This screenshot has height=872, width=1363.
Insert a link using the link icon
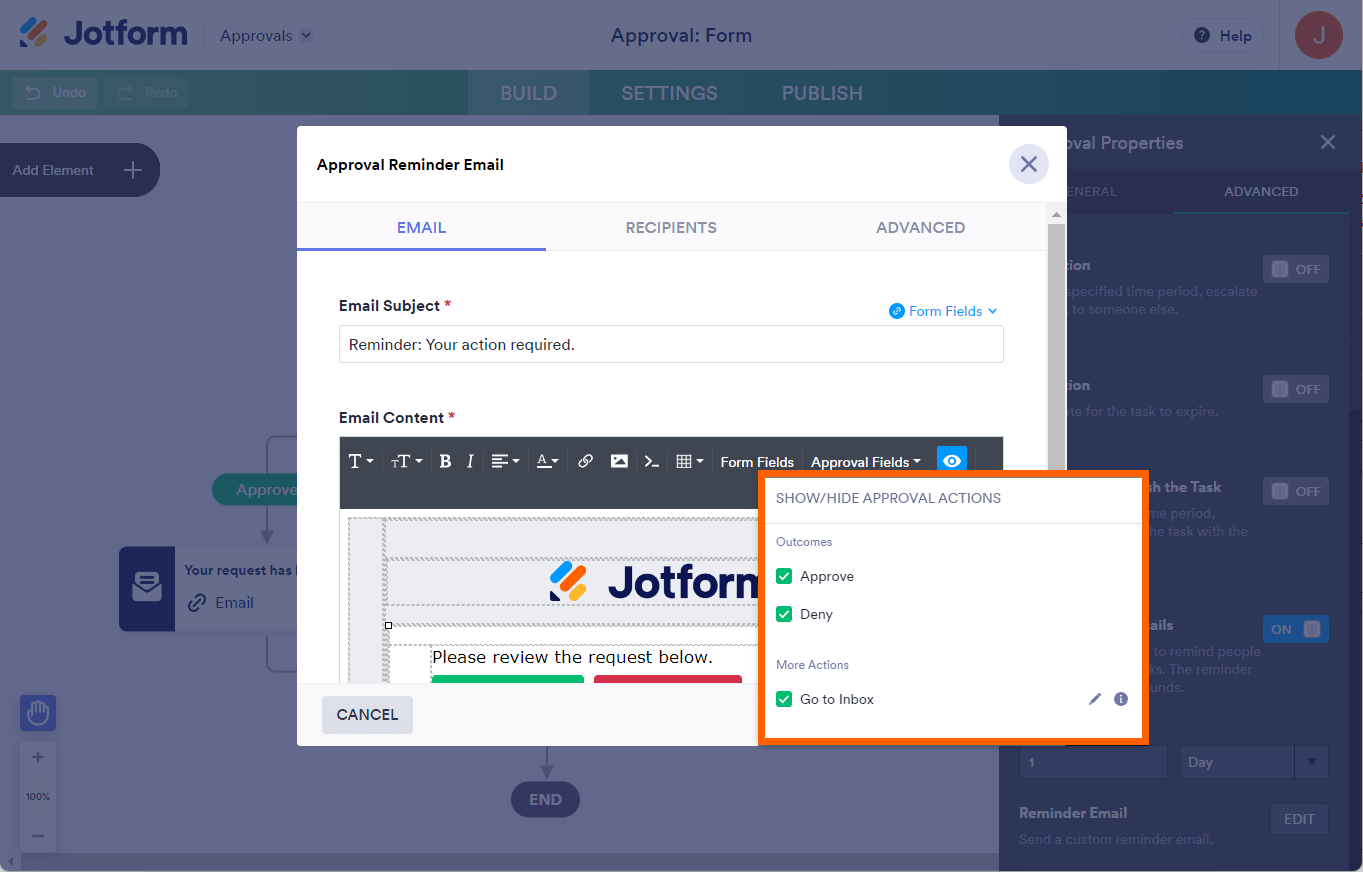pos(586,461)
